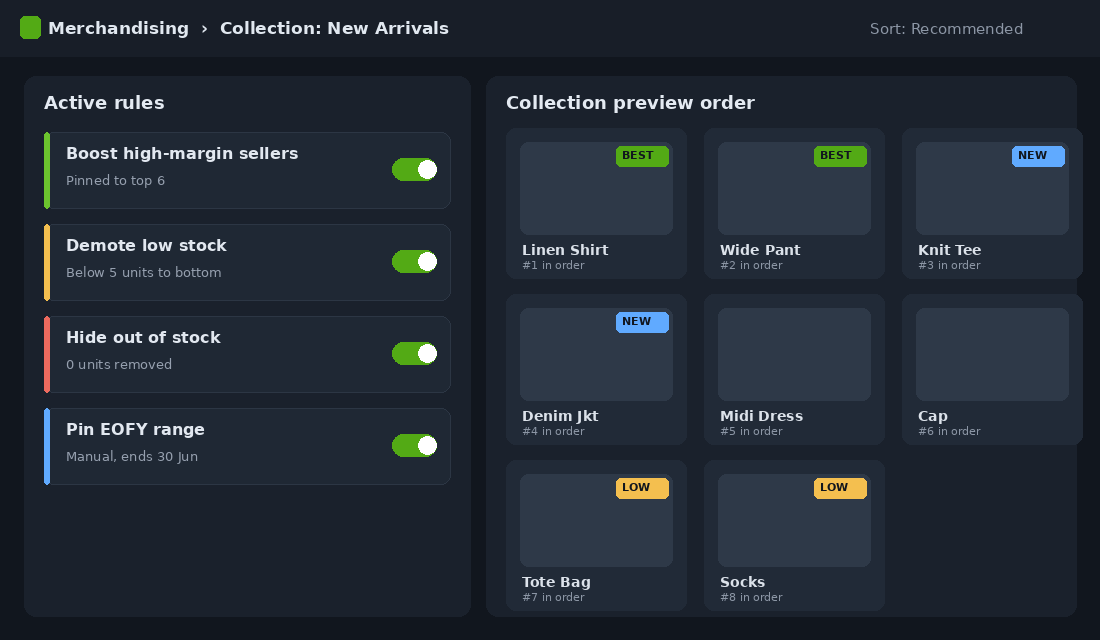Click the Knit Tee product name
Viewport: 1100px width, 640px height.
coord(949,250)
